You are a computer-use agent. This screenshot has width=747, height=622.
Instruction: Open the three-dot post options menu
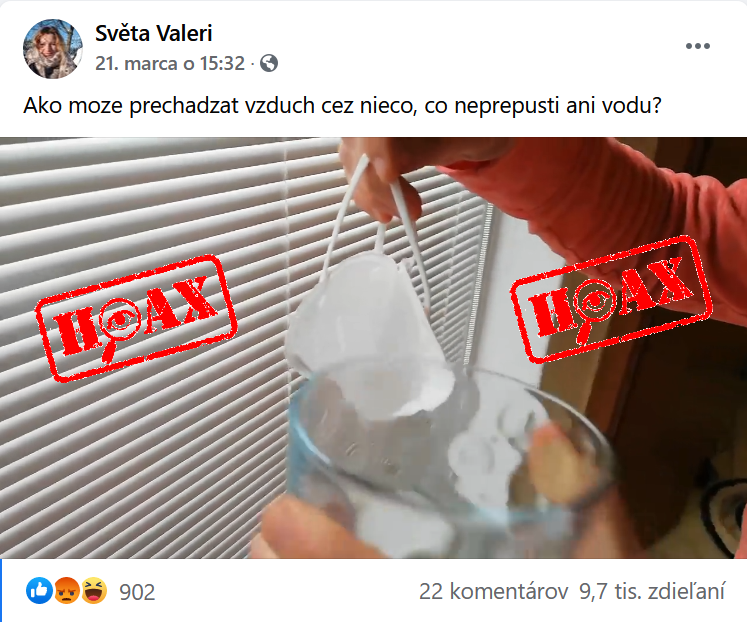click(698, 46)
